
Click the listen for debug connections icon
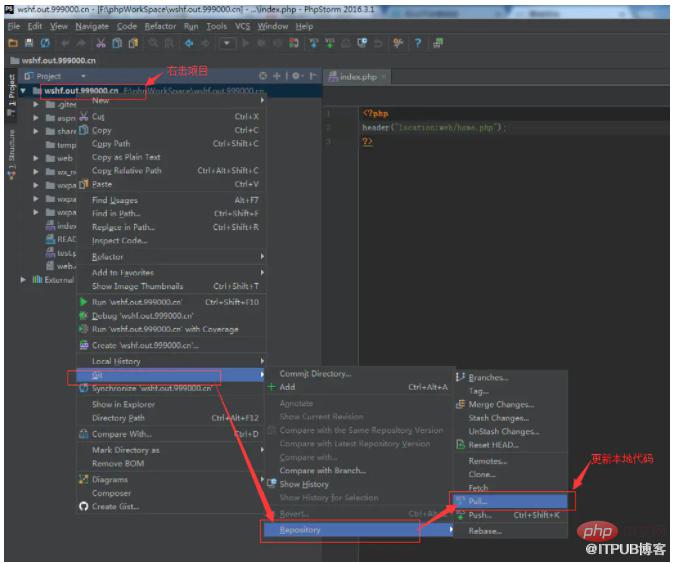294,43
